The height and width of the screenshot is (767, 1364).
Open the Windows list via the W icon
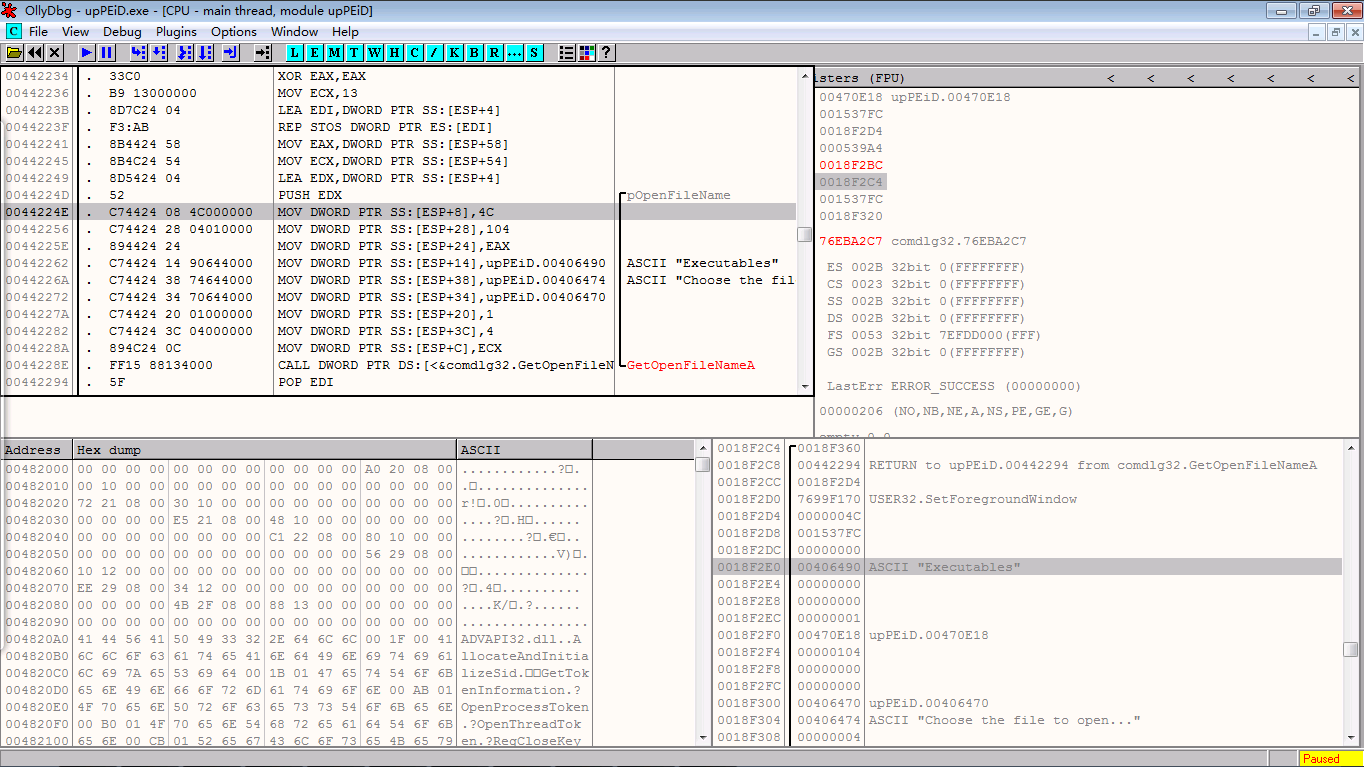pyautogui.click(x=375, y=52)
